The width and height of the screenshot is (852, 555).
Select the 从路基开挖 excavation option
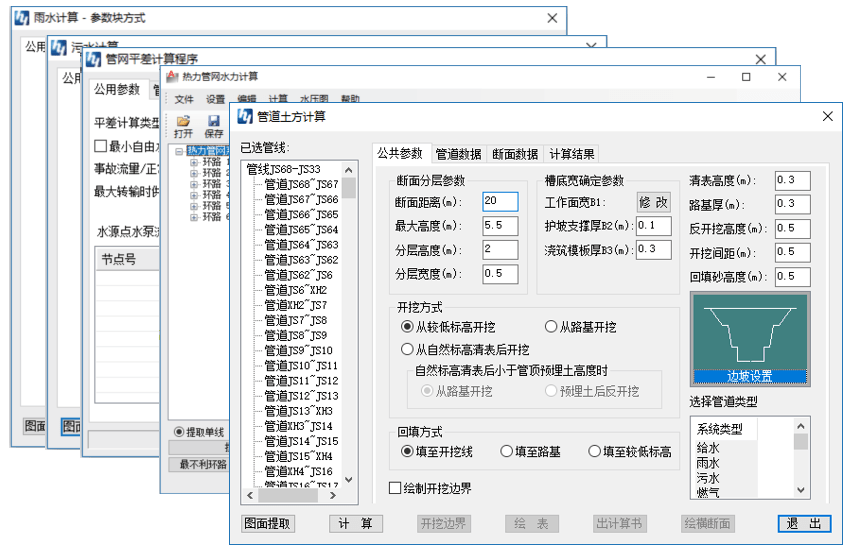coord(551,327)
